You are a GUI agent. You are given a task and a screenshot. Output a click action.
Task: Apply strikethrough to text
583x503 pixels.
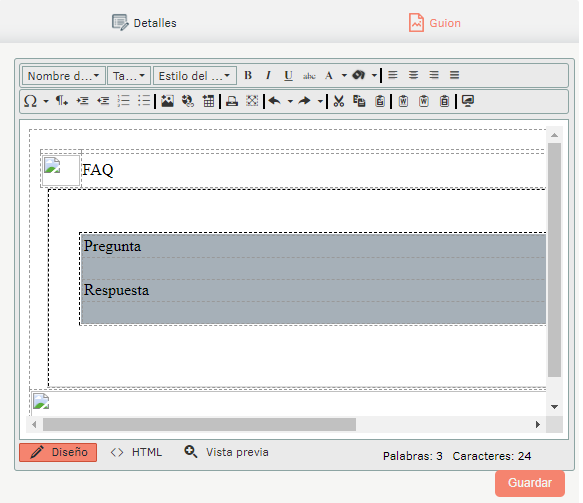click(309, 75)
